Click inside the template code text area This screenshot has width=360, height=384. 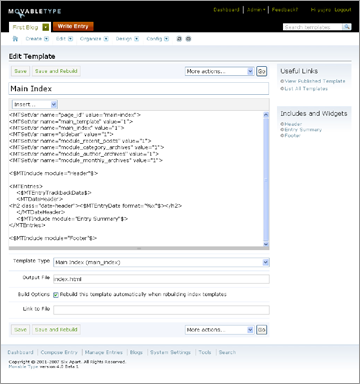[136, 179]
